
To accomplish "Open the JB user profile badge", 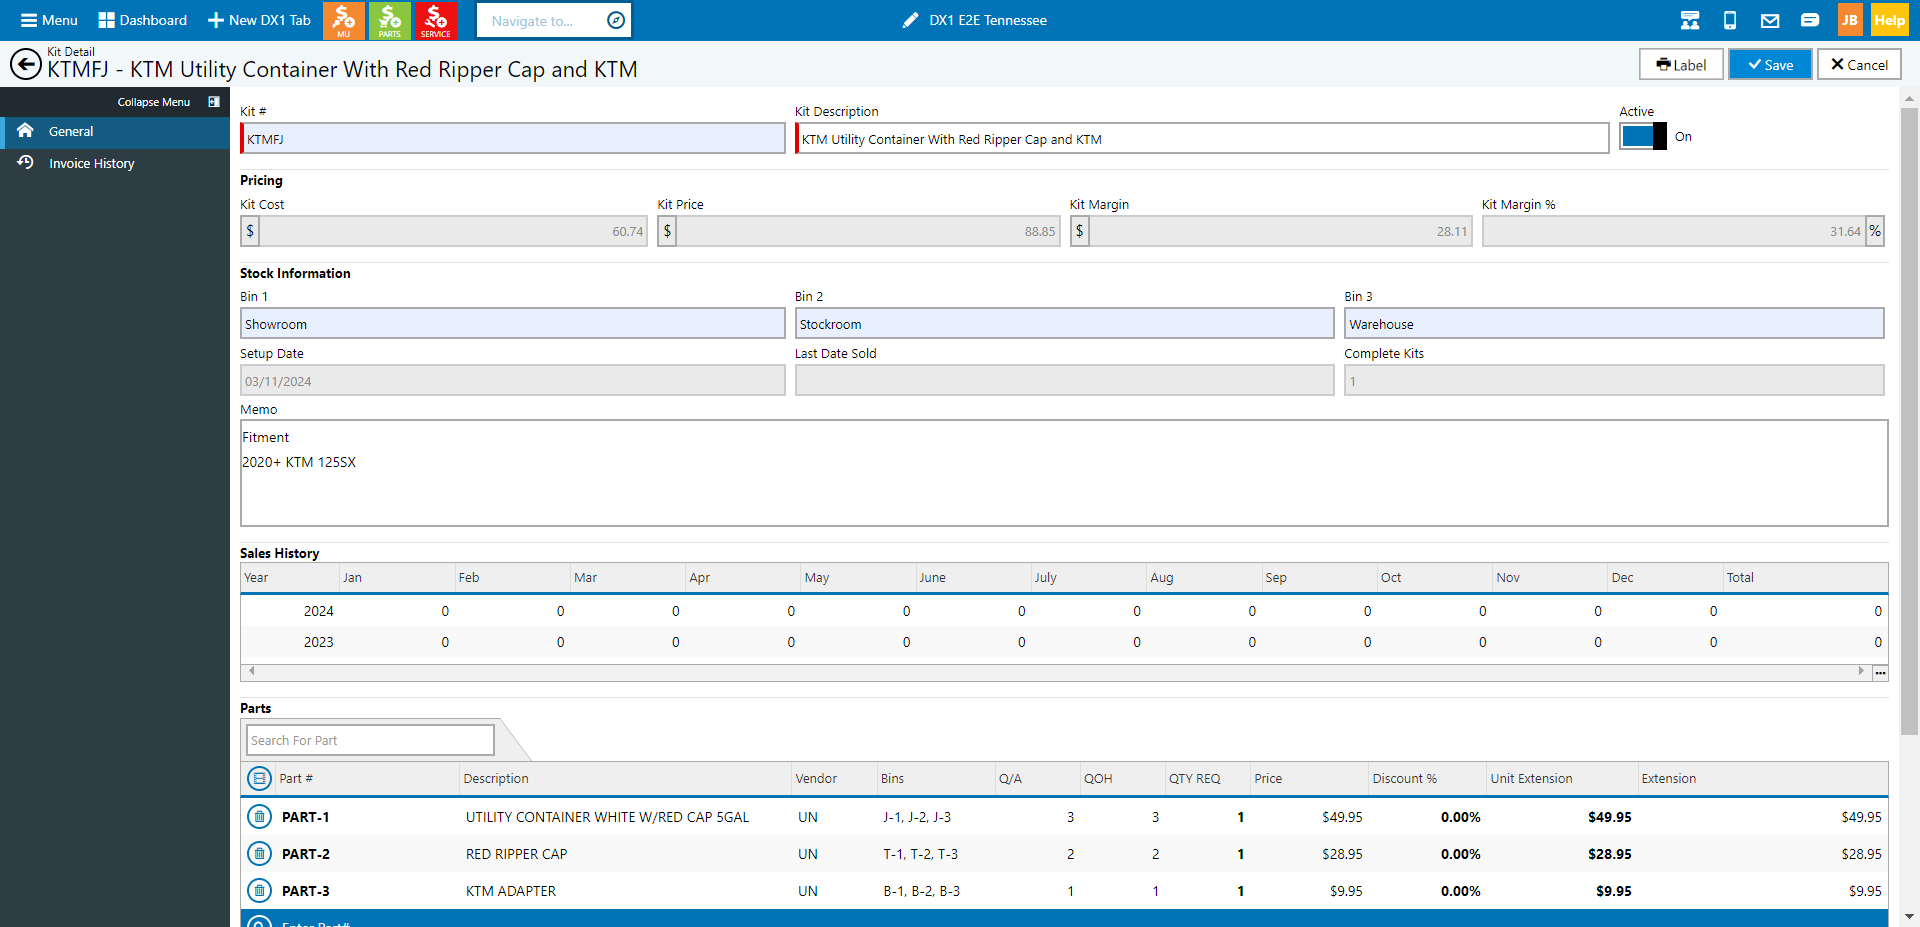I will (x=1850, y=20).
